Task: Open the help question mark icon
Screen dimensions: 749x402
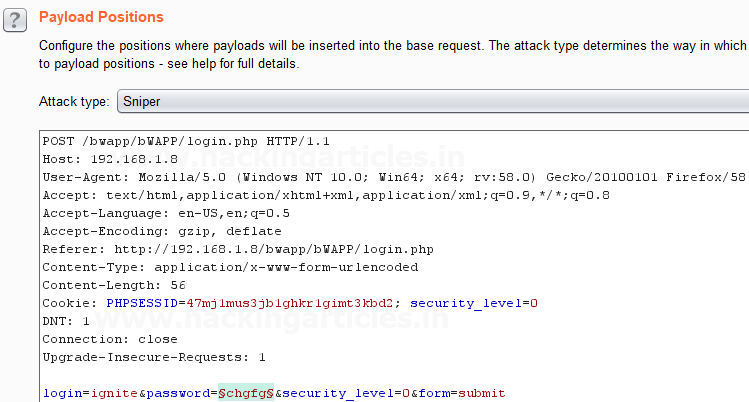Action: [15, 21]
